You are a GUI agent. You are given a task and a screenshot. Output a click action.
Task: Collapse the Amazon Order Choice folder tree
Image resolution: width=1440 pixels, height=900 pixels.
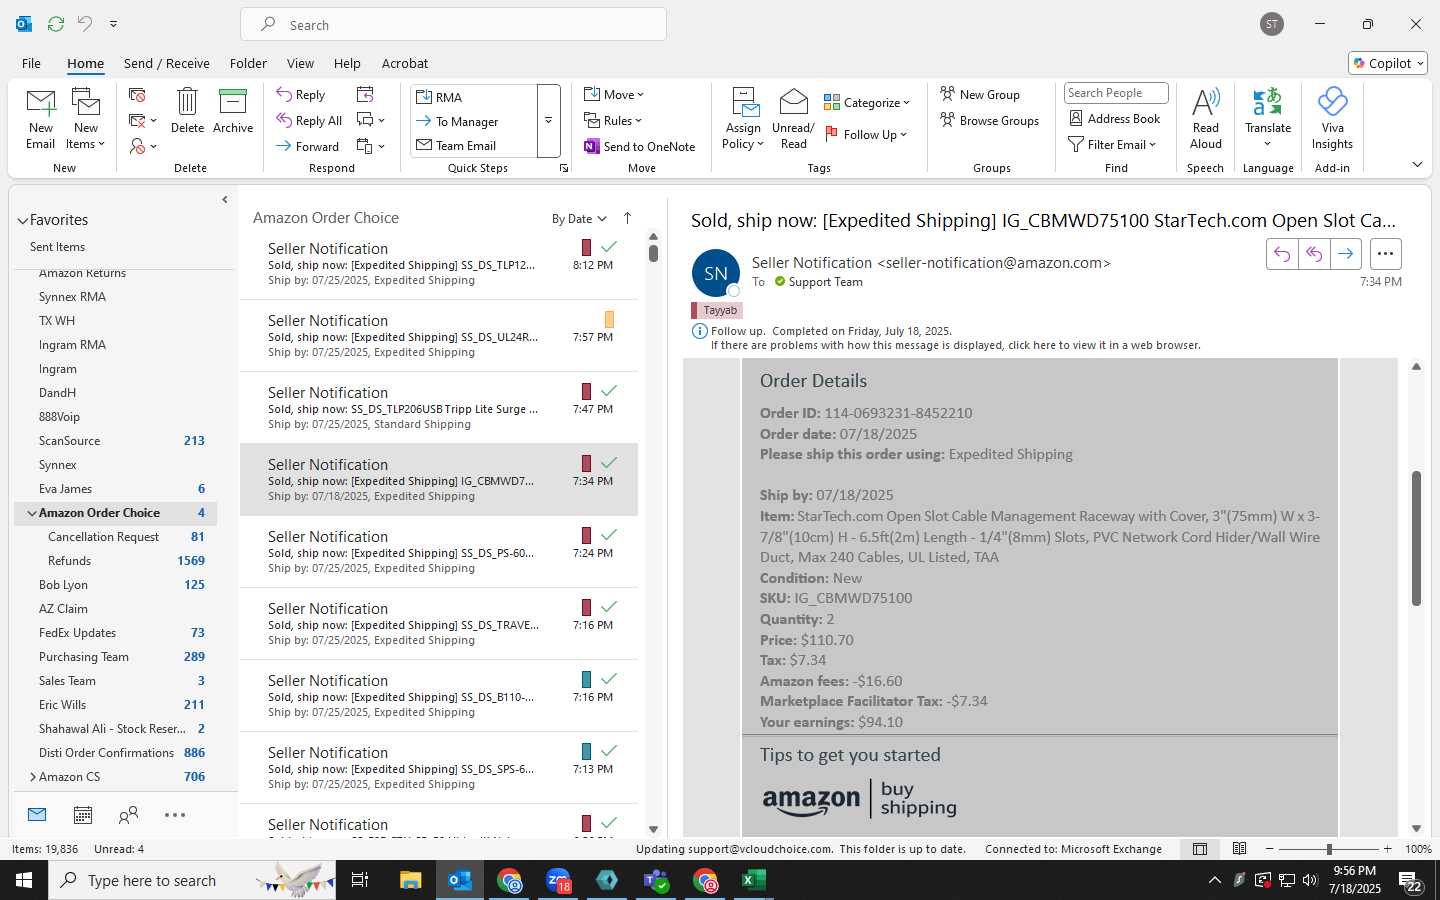click(x=32, y=513)
